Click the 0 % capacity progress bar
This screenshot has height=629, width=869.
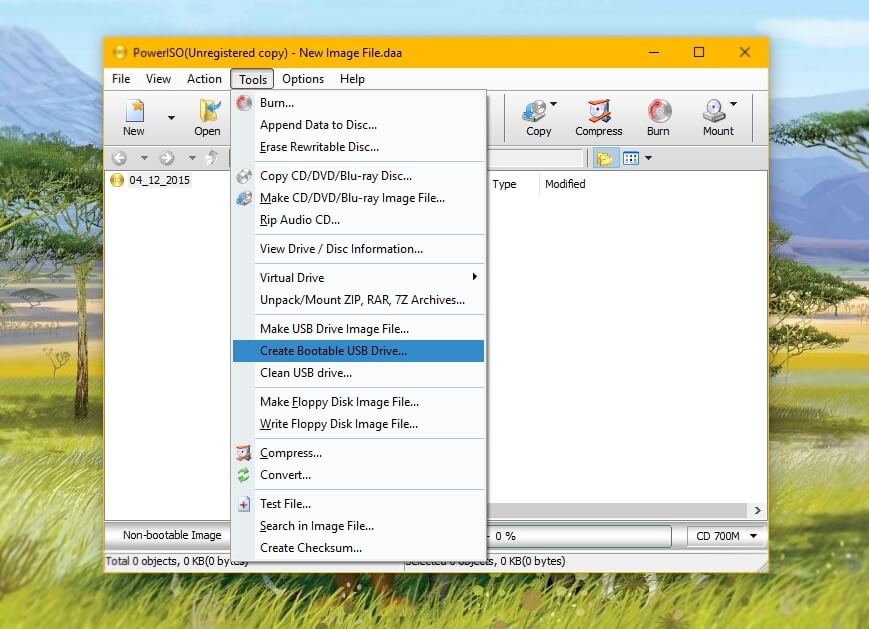point(579,536)
